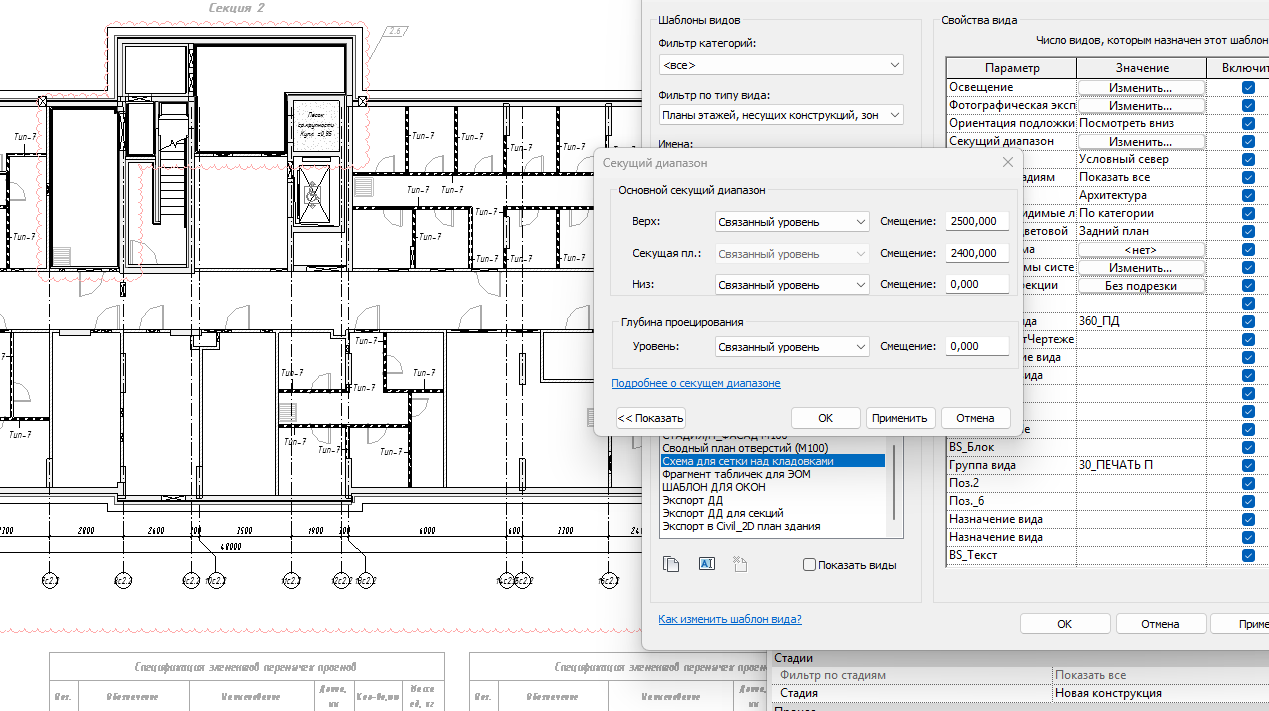Screen dimensions: 1269x711
Task: Click the Условный север value cell
Action: [x=1141, y=159]
